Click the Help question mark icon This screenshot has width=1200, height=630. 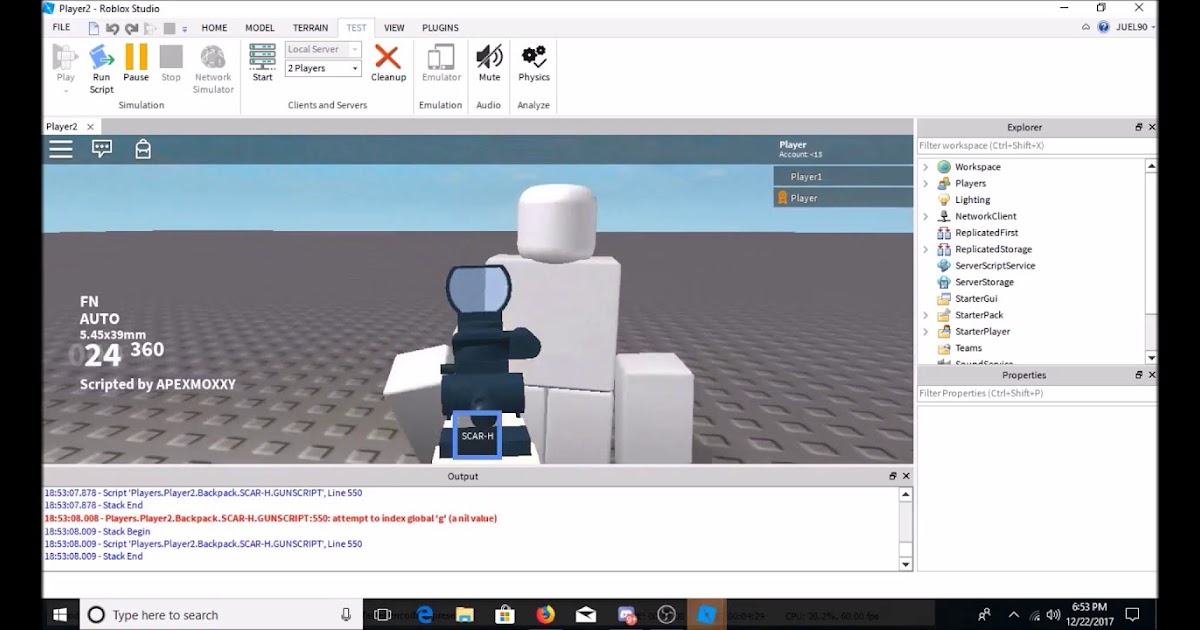click(1104, 28)
